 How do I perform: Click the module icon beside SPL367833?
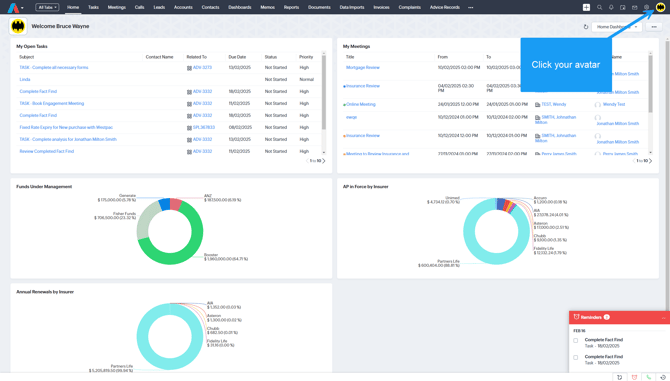[x=189, y=128]
